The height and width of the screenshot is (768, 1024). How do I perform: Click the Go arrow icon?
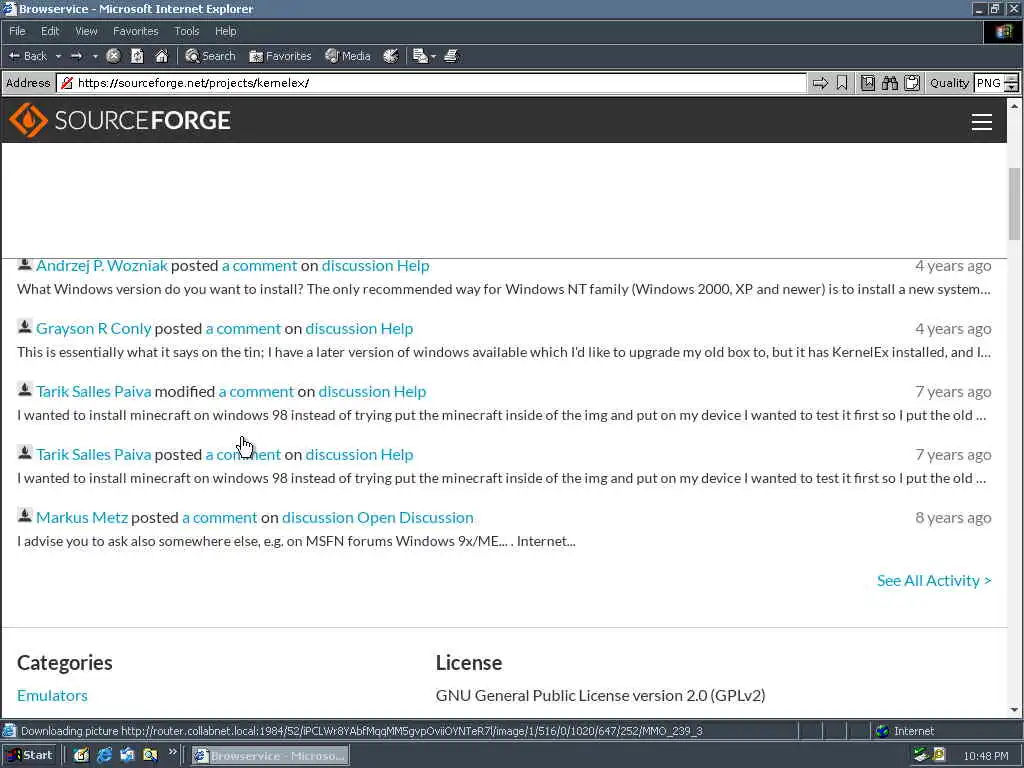820,83
